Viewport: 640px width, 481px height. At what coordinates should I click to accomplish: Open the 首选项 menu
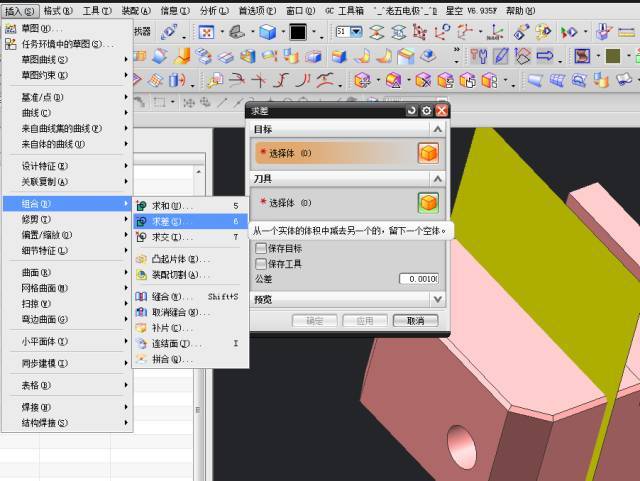tap(257, 11)
